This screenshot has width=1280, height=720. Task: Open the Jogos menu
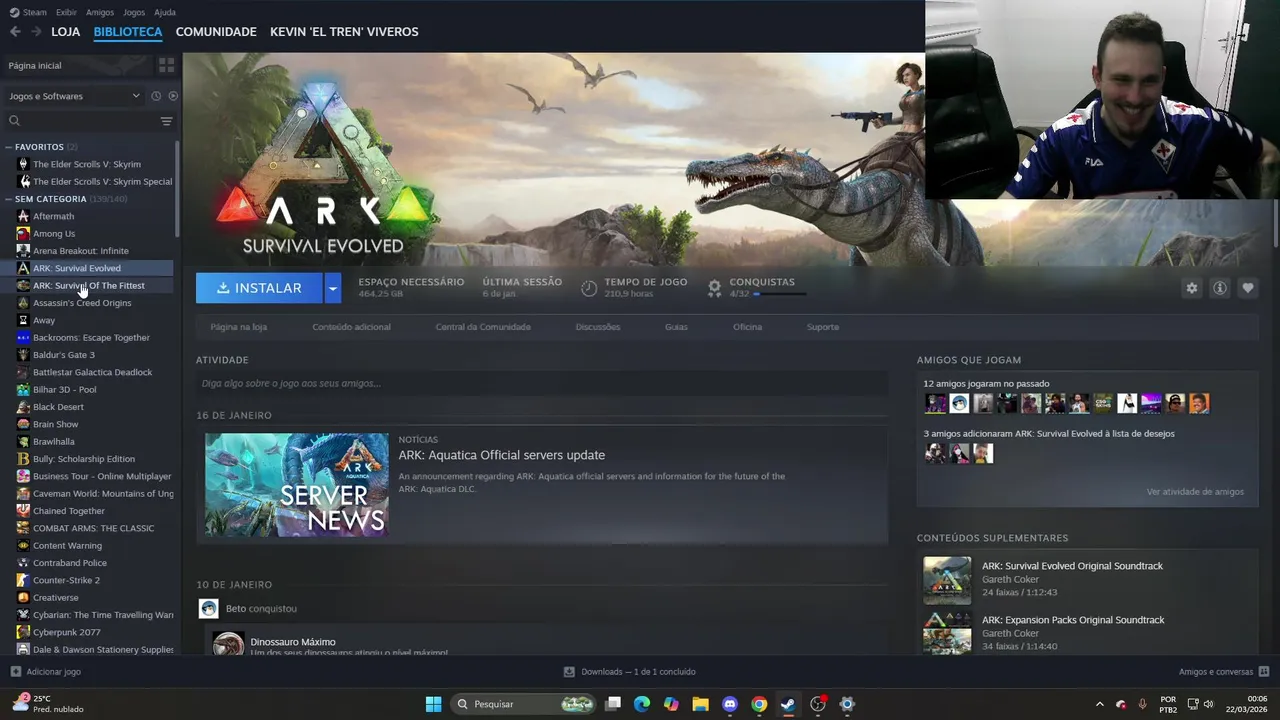[134, 12]
